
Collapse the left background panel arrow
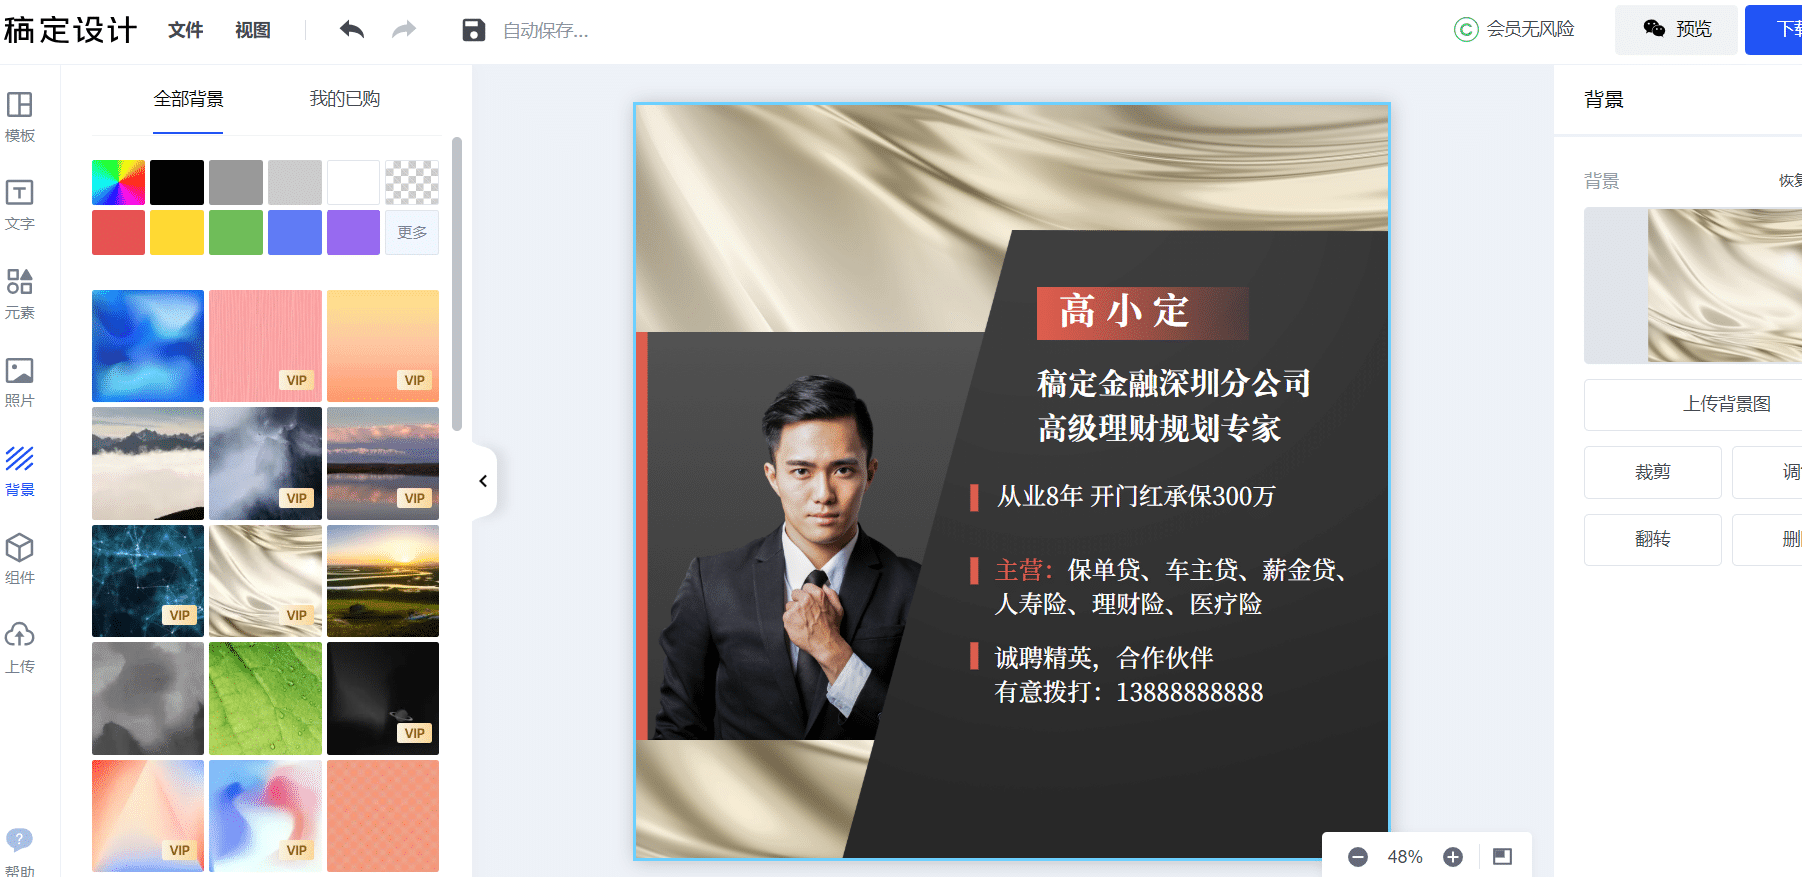[484, 481]
